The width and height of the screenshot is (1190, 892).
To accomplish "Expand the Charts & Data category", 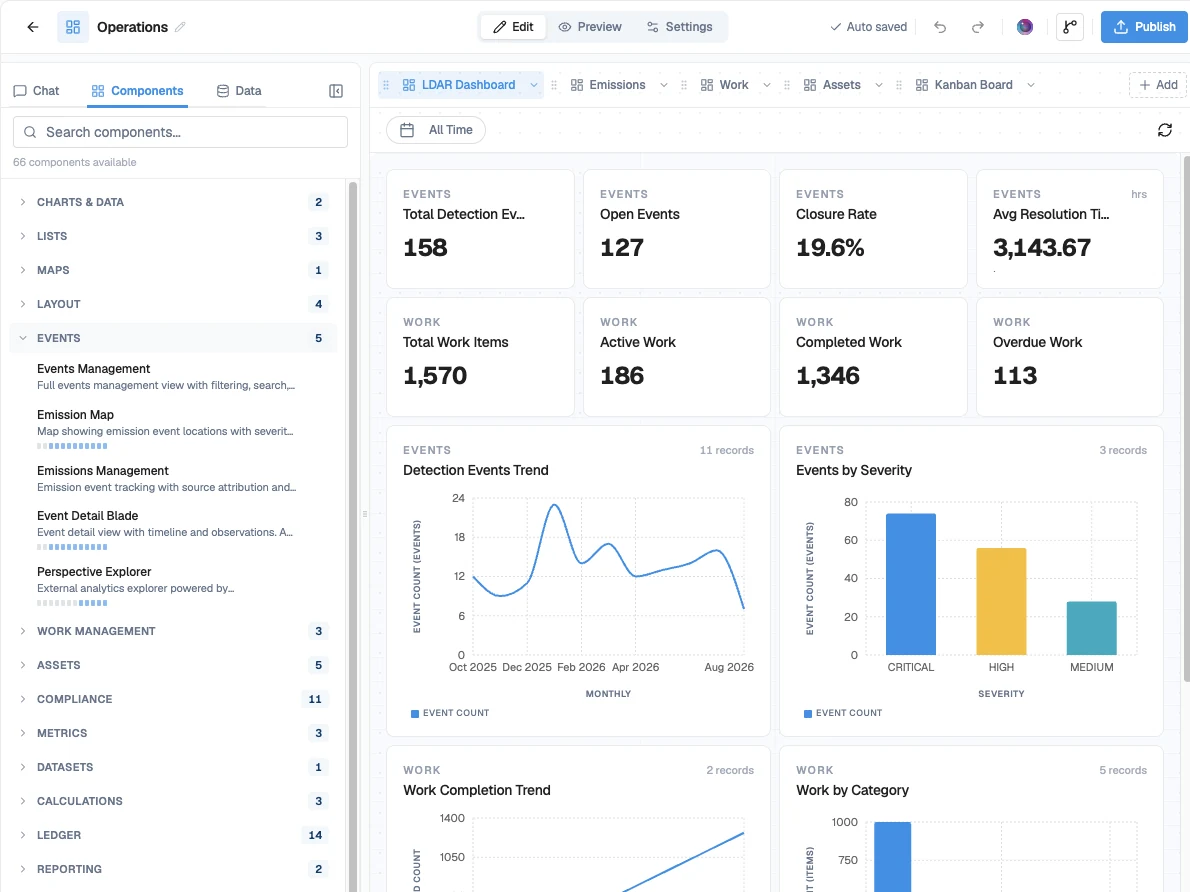I will point(173,202).
